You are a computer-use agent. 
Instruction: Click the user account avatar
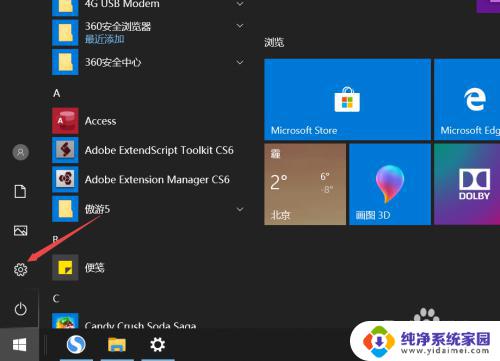20,152
